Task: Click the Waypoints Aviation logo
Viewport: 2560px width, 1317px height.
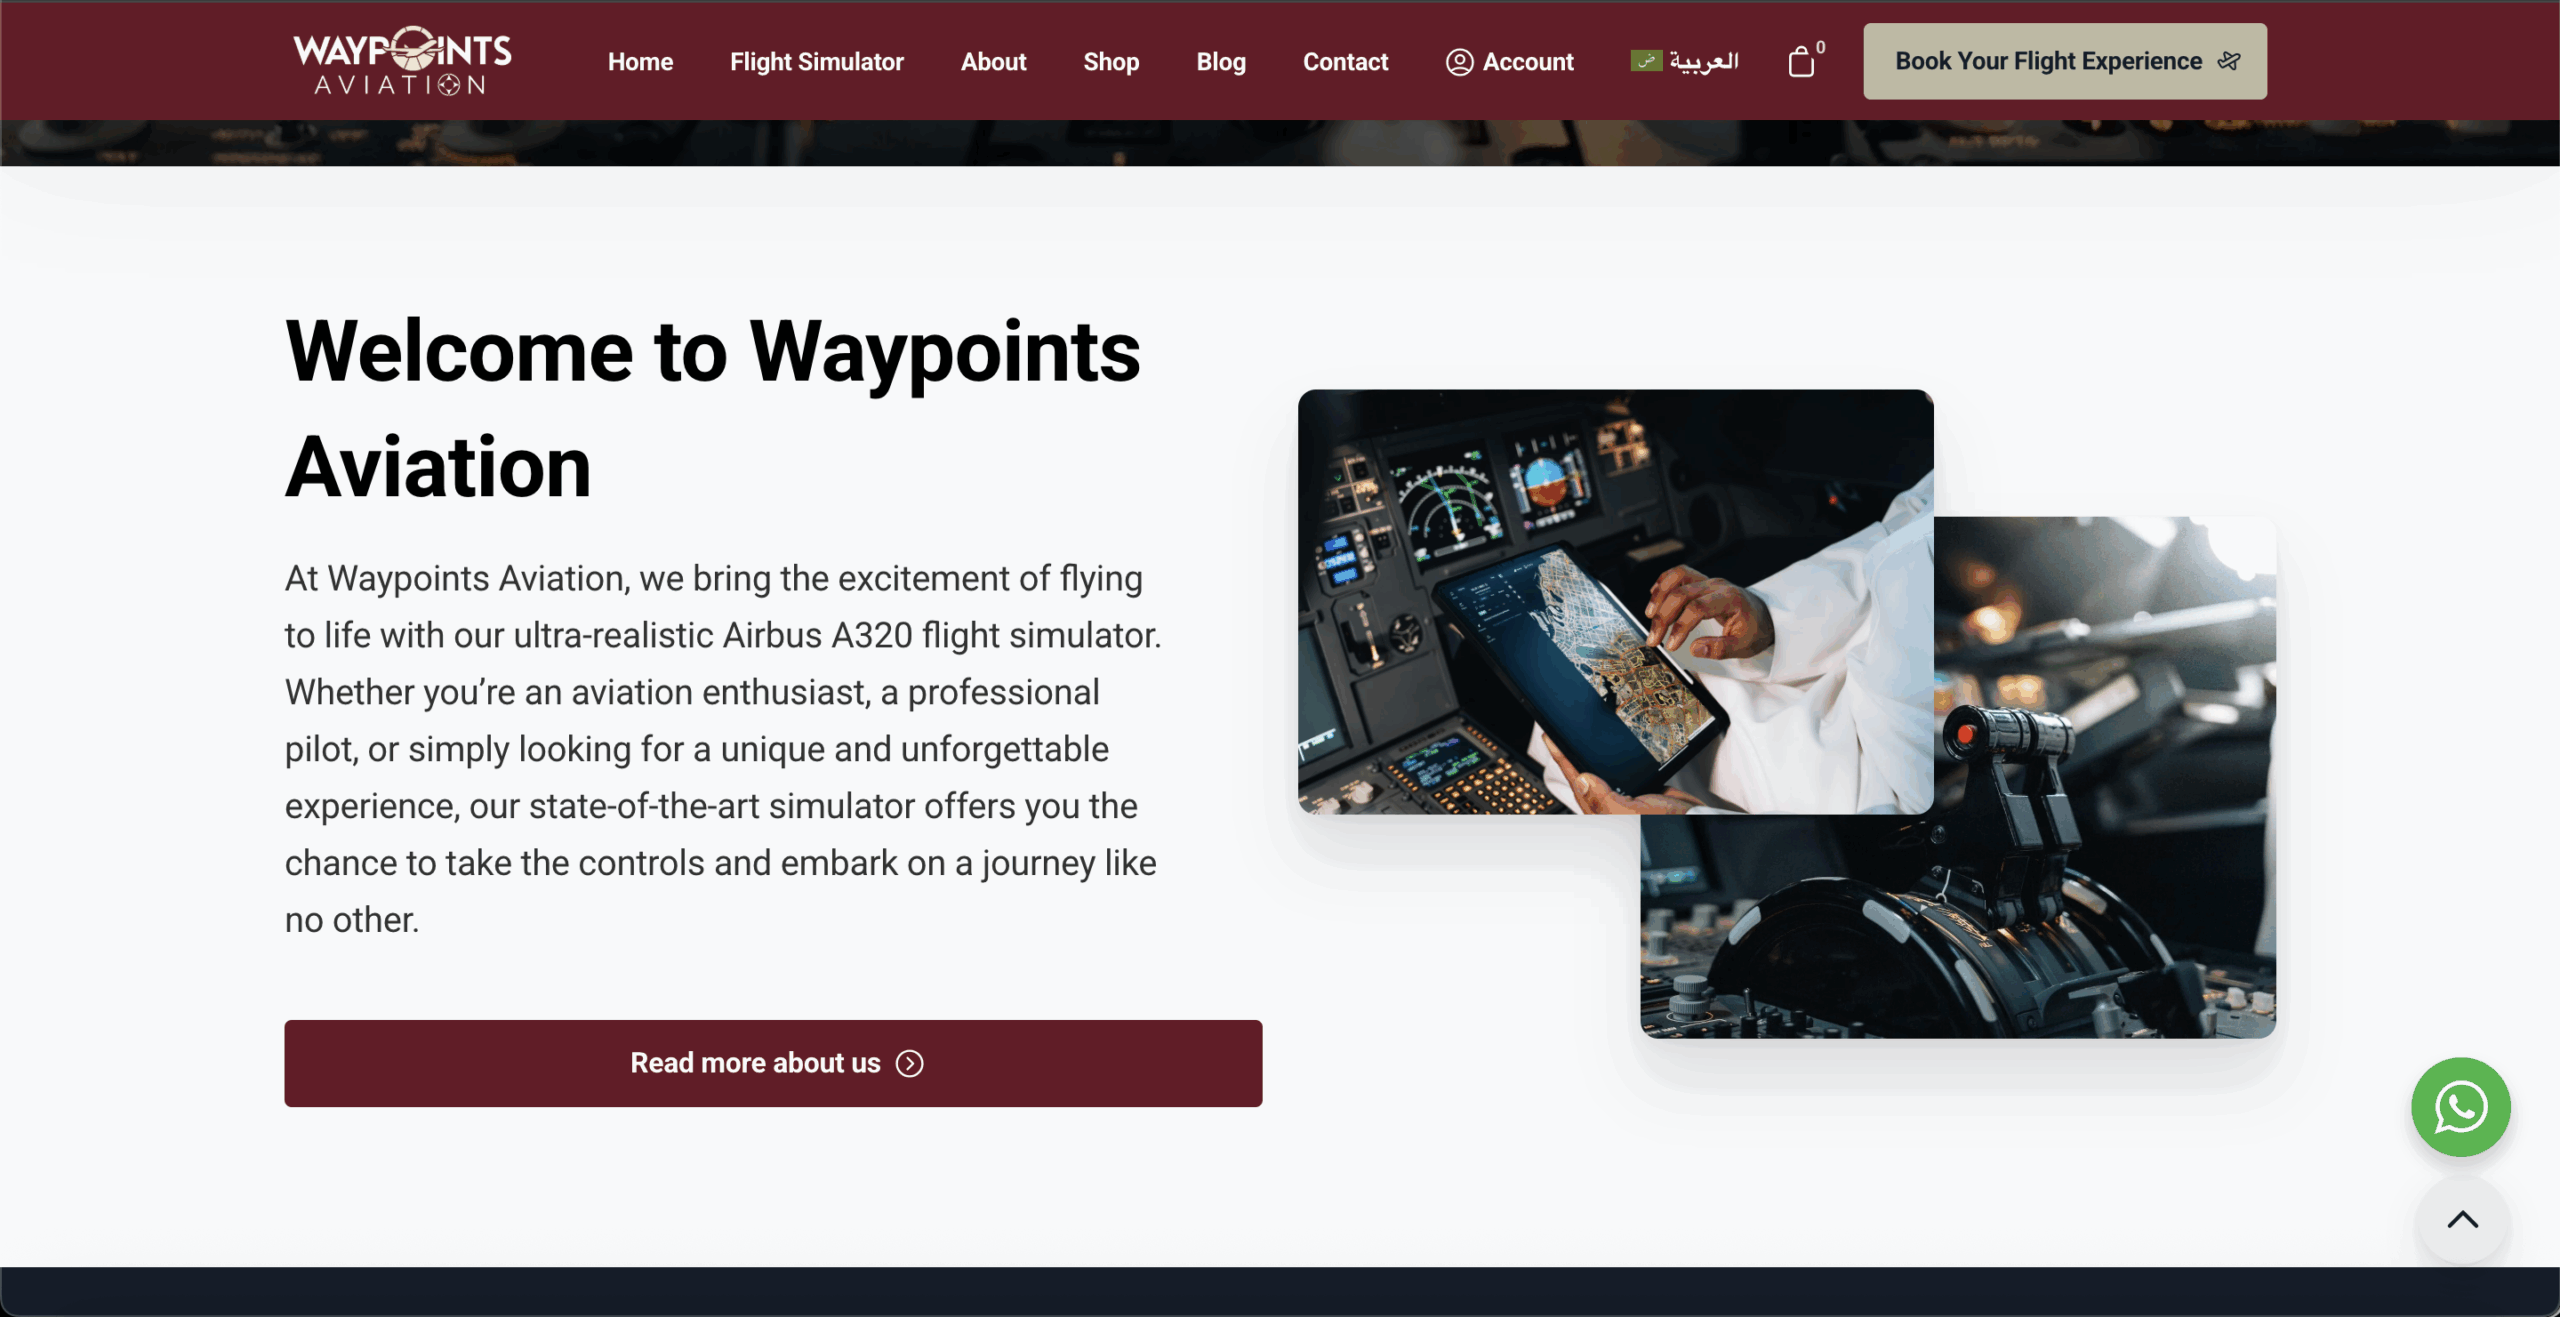Action: [402, 60]
